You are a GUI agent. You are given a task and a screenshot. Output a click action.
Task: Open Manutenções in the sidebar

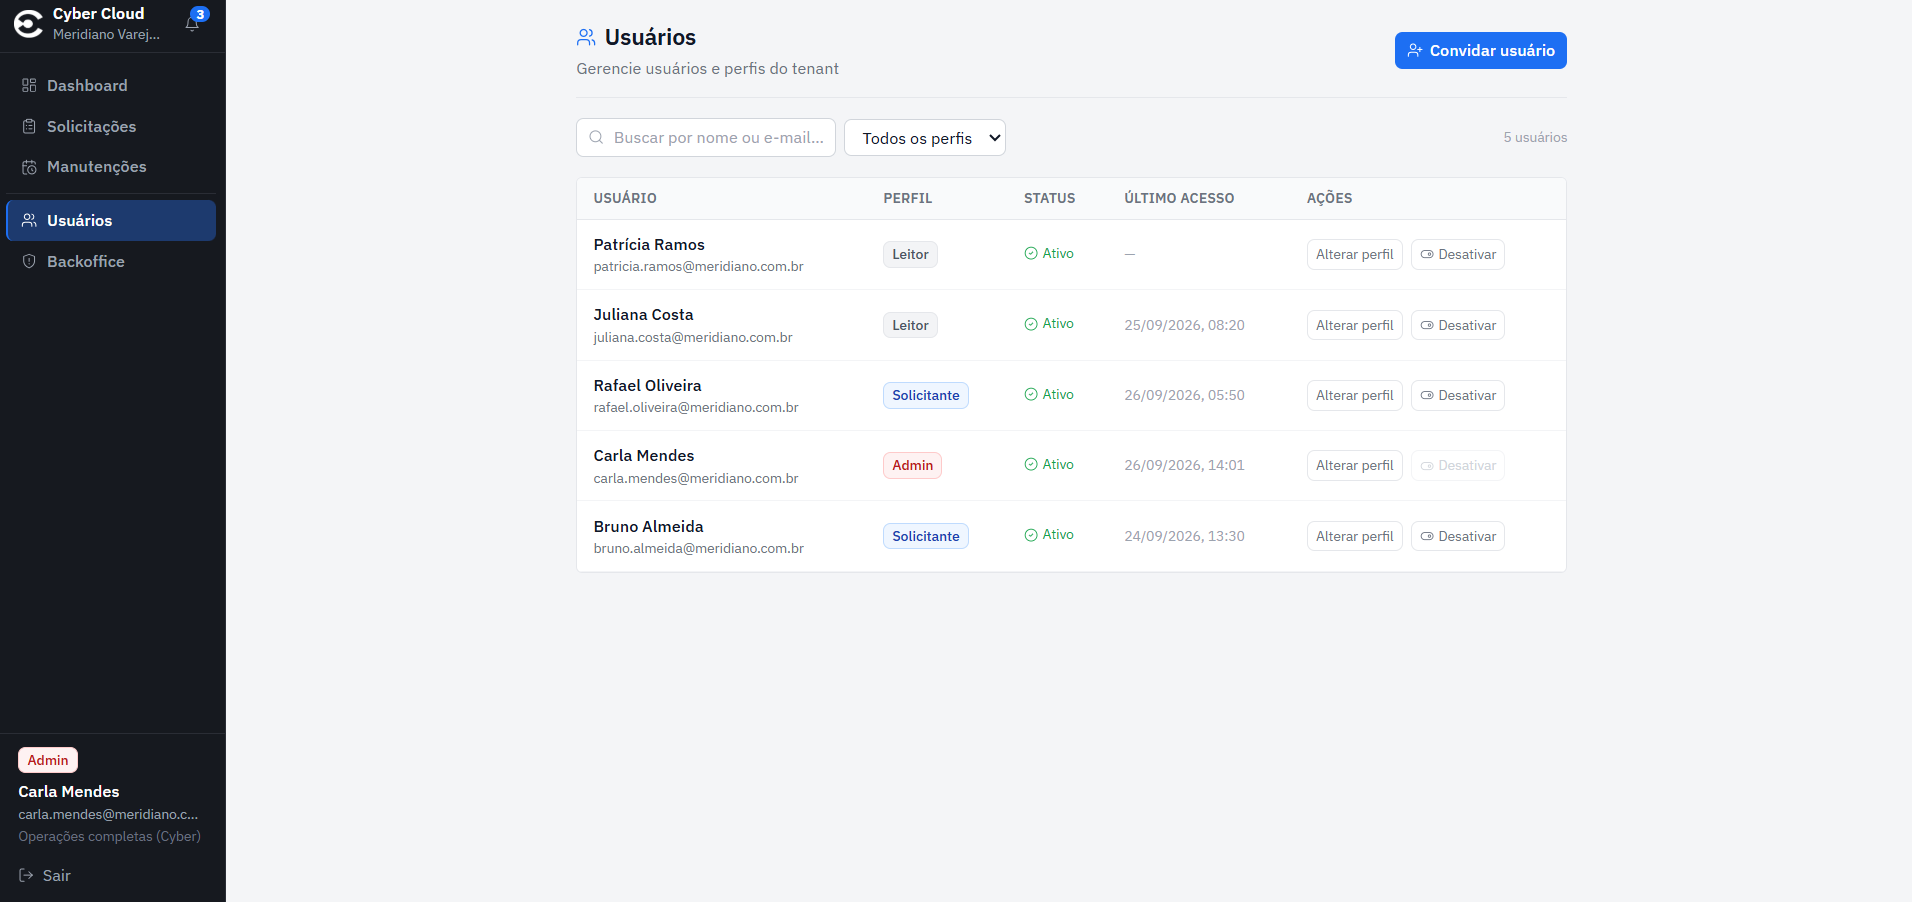pyautogui.click(x=111, y=167)
